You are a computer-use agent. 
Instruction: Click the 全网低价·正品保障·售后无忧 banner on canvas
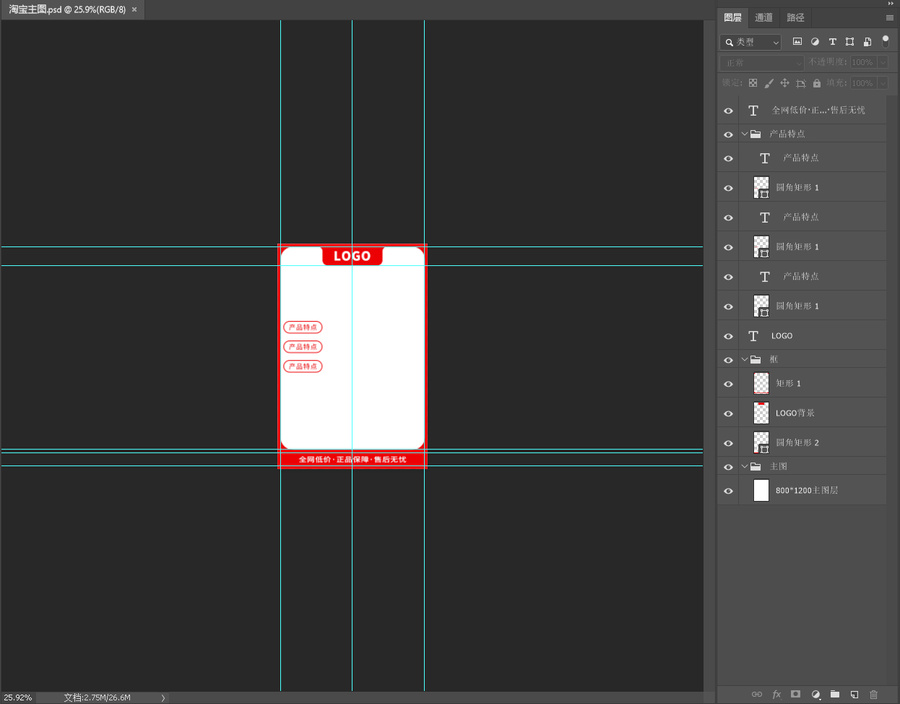coord(352,459)
